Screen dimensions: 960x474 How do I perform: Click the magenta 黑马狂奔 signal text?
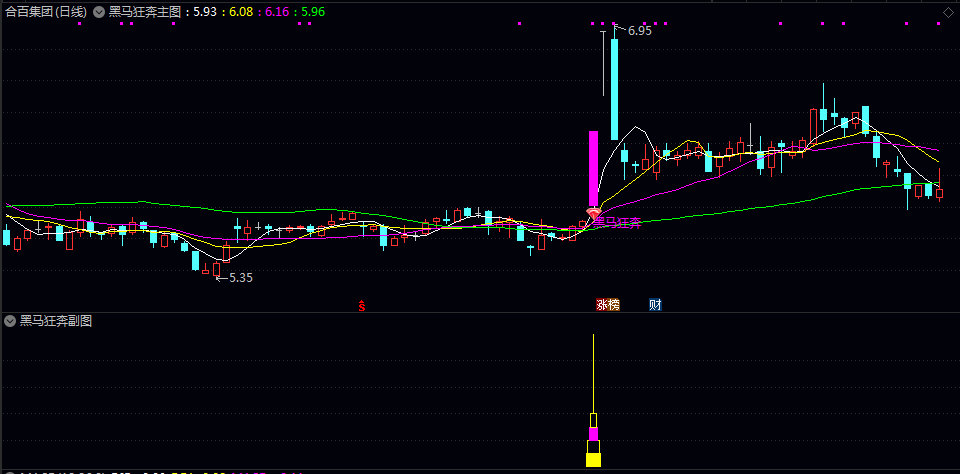pos(618,222)
